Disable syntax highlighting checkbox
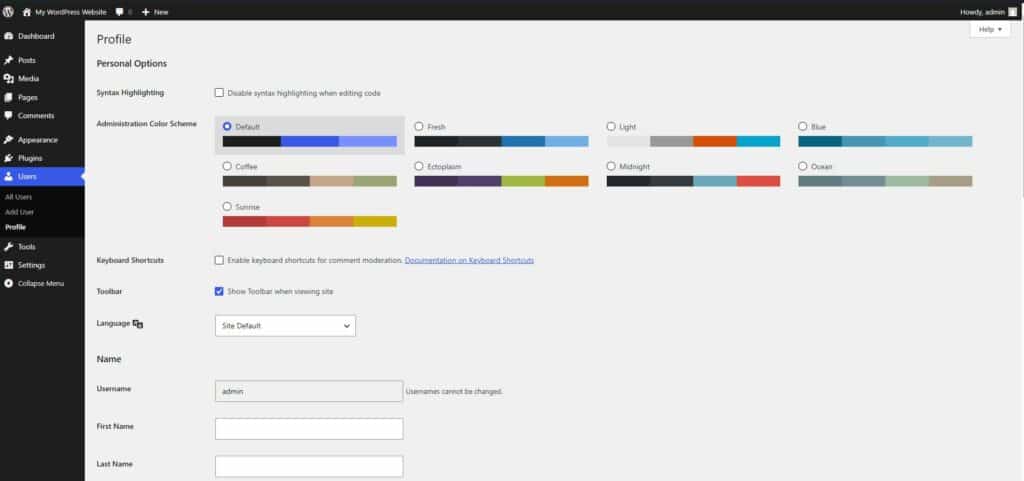This screenshot has height=481, width=1024. [x=219, y=93]
